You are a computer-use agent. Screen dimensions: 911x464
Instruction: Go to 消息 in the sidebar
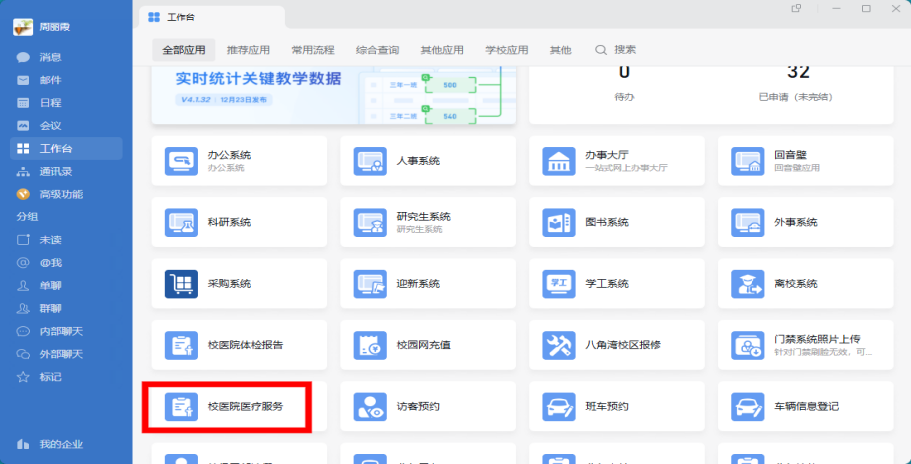coord(50,57)
